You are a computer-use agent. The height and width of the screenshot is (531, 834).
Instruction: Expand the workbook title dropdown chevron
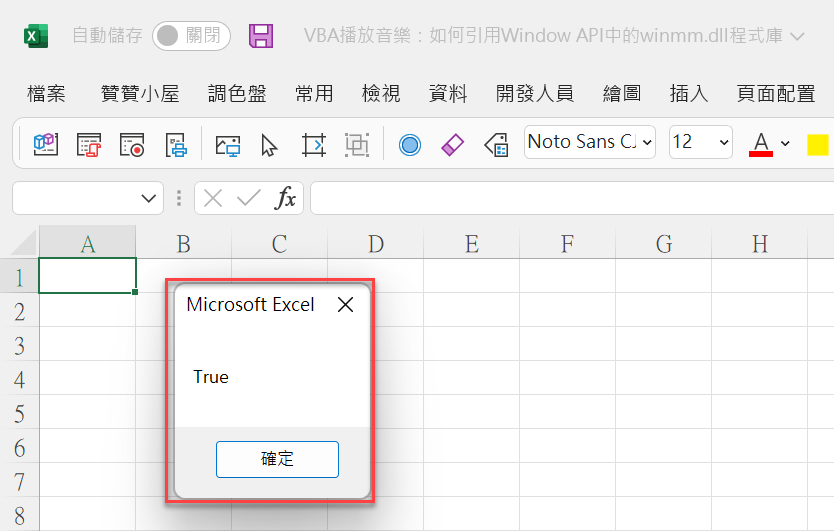(797, 36)
